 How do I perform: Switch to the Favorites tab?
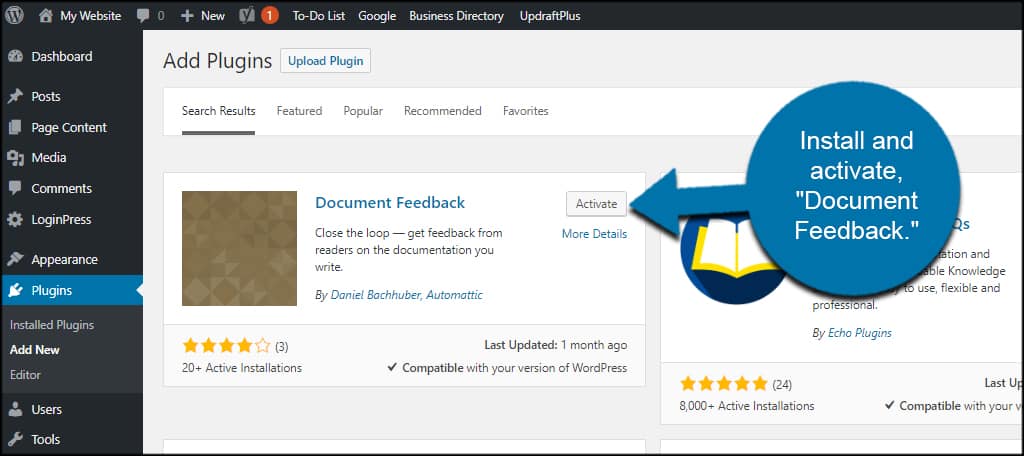point(526,111)
